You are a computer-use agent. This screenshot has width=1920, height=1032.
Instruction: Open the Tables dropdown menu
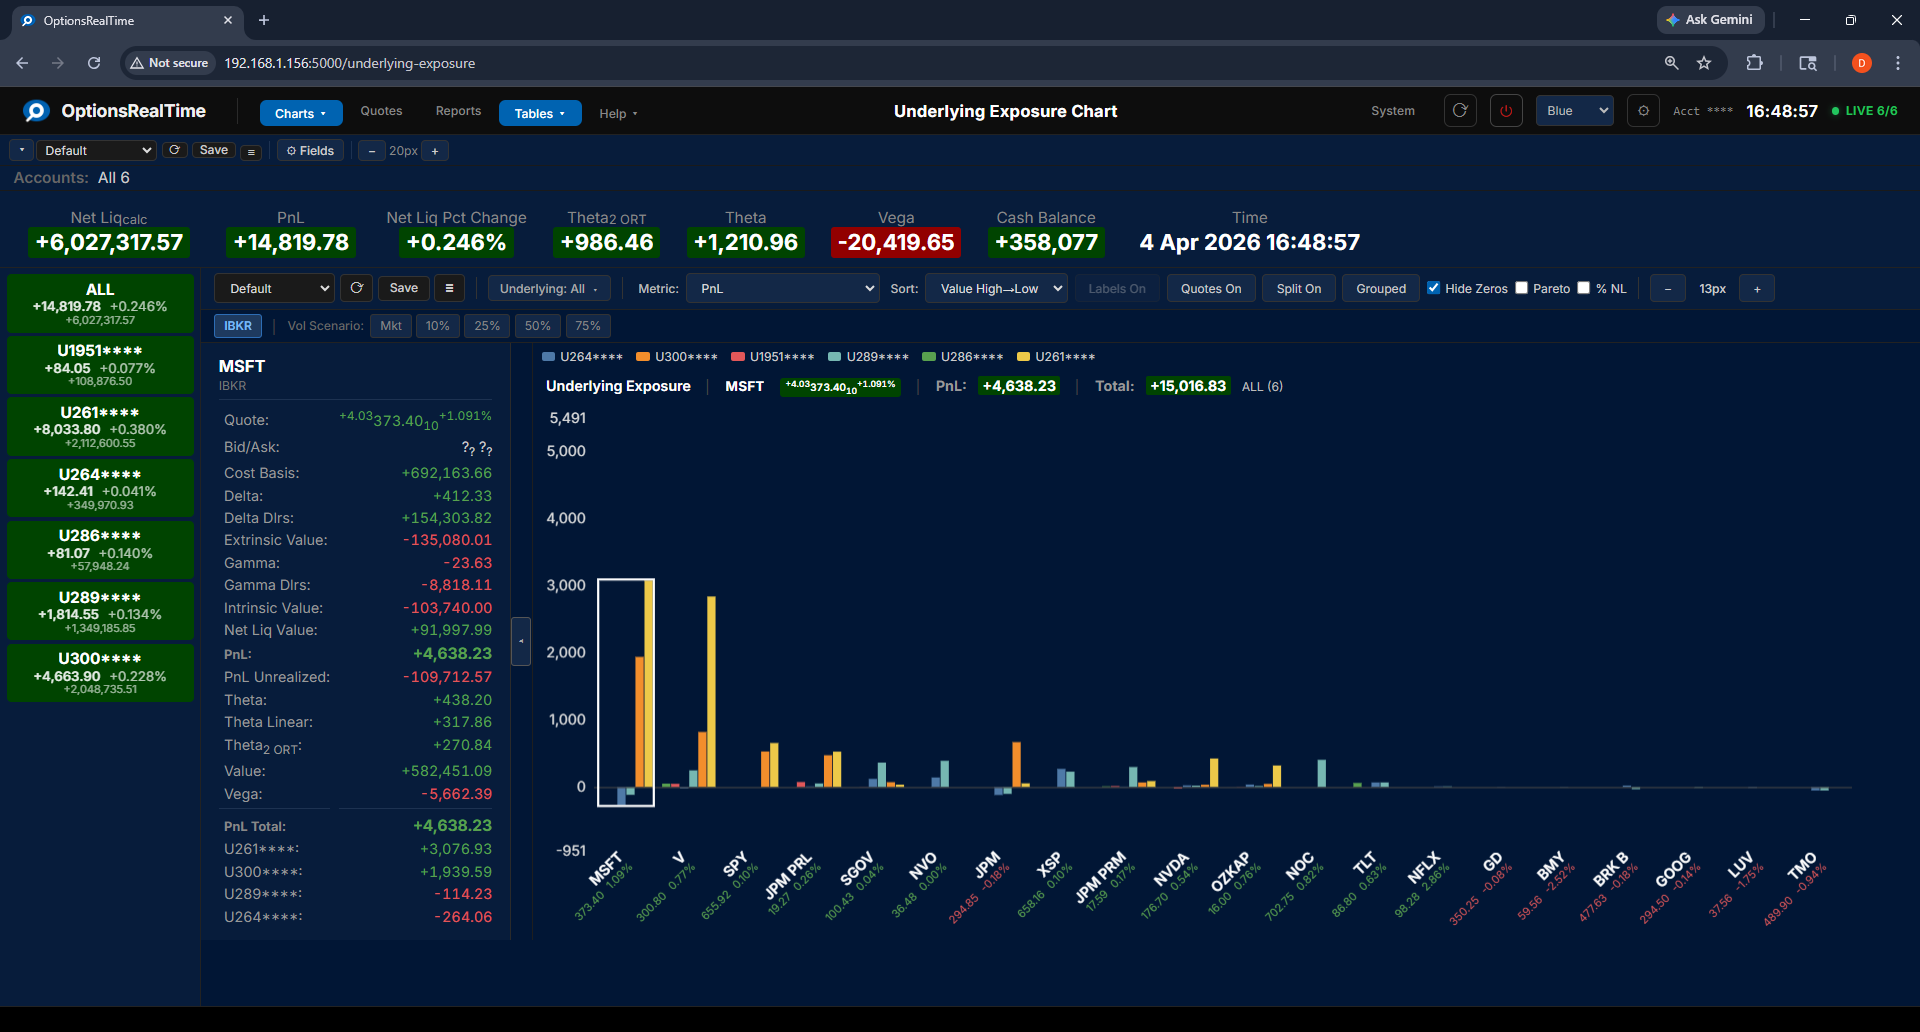coord(540,113)
